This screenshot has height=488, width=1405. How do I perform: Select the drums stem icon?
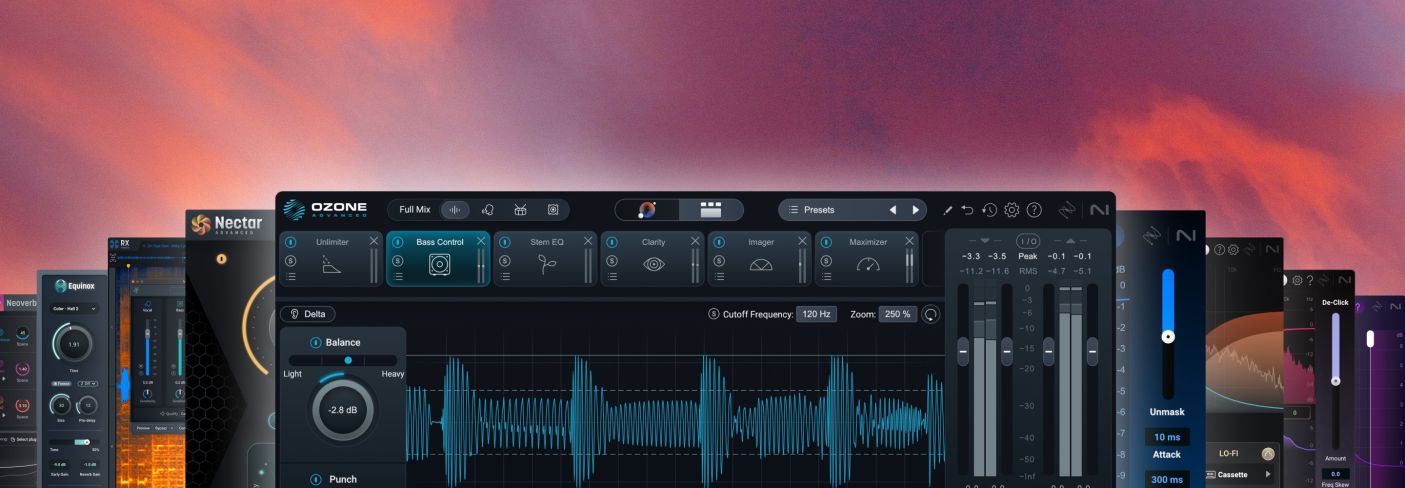(x=520, y=210)
